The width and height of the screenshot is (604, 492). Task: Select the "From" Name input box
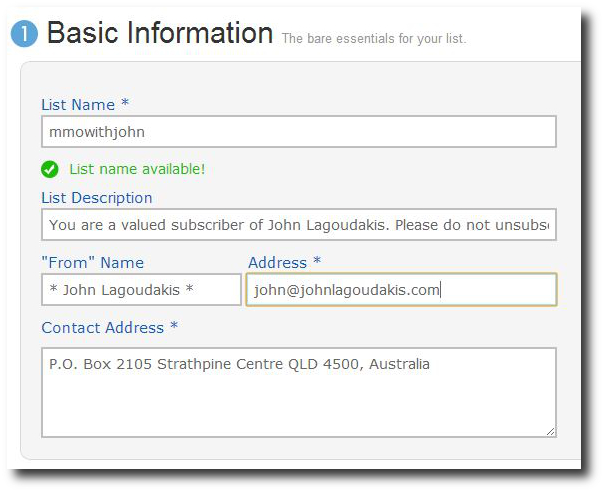(141, 290)
